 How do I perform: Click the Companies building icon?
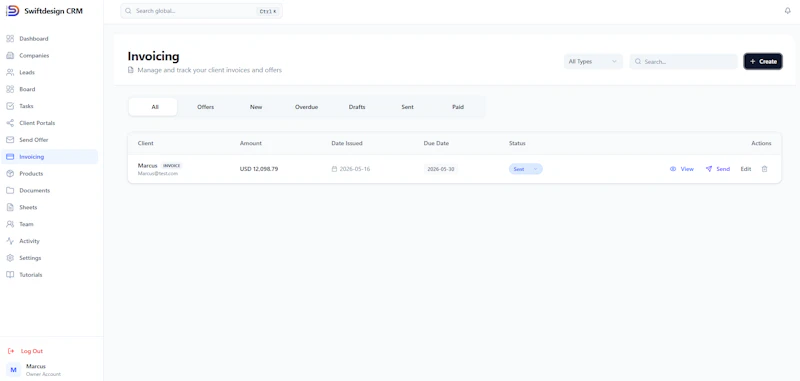click(10, 56)
